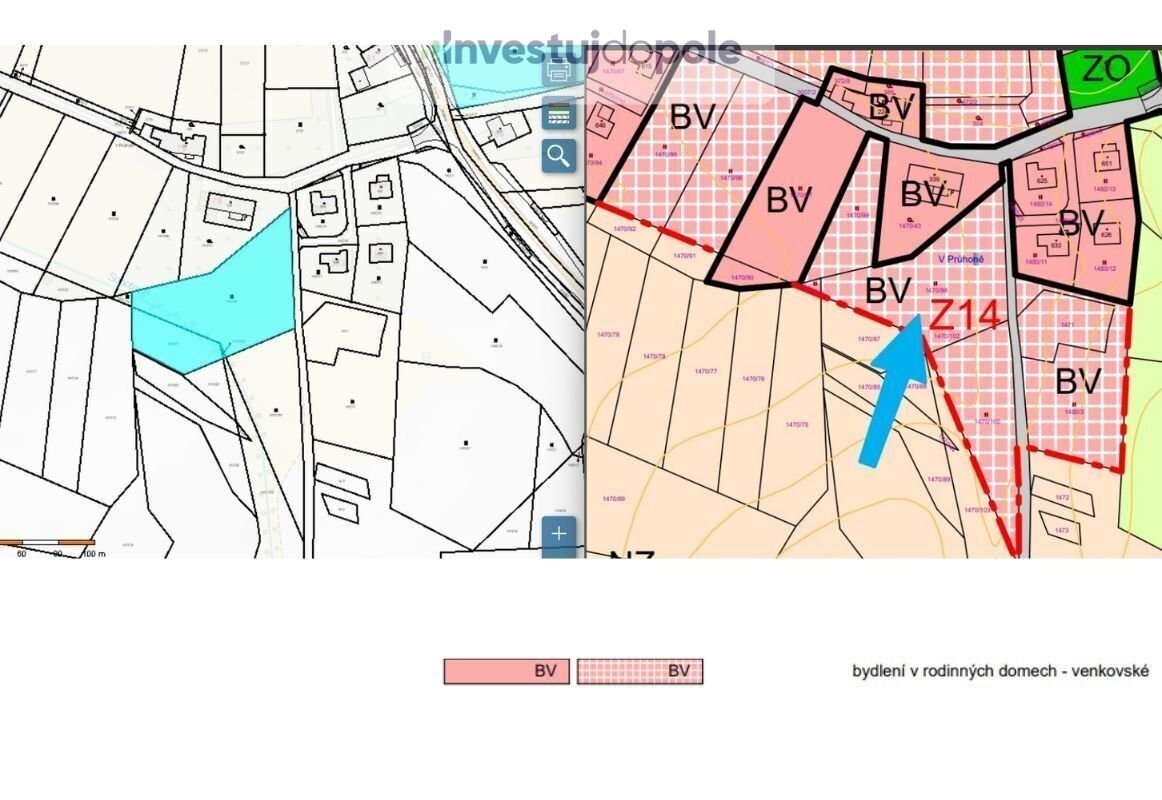Click the legend text 'bydlení v rodinných domech - venkovské'
This screenshot has height=800, width=1162.
[1000, 671]
